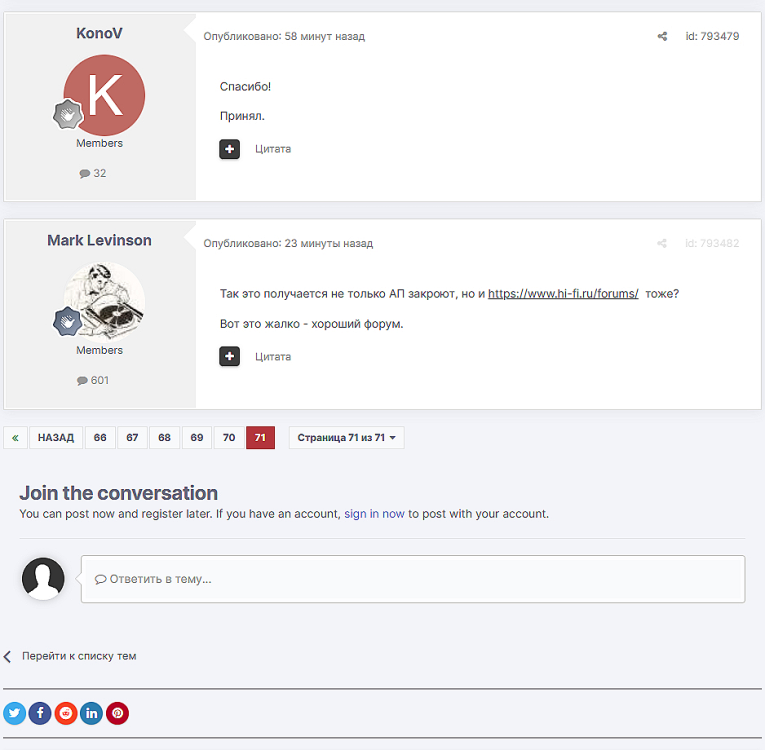
Task: Click plus multiquote icon on Mark Levinson's post
Action: [230, 356]
